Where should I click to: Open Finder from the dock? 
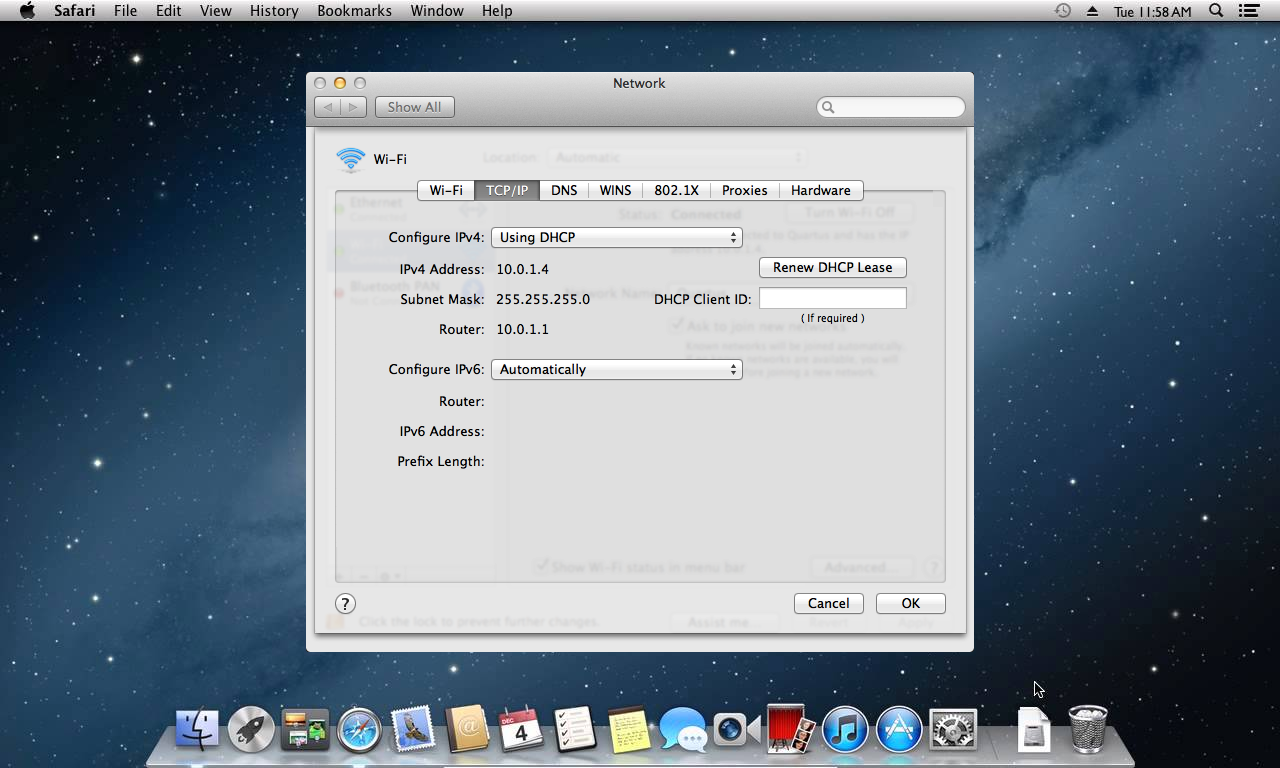point(197,729)
